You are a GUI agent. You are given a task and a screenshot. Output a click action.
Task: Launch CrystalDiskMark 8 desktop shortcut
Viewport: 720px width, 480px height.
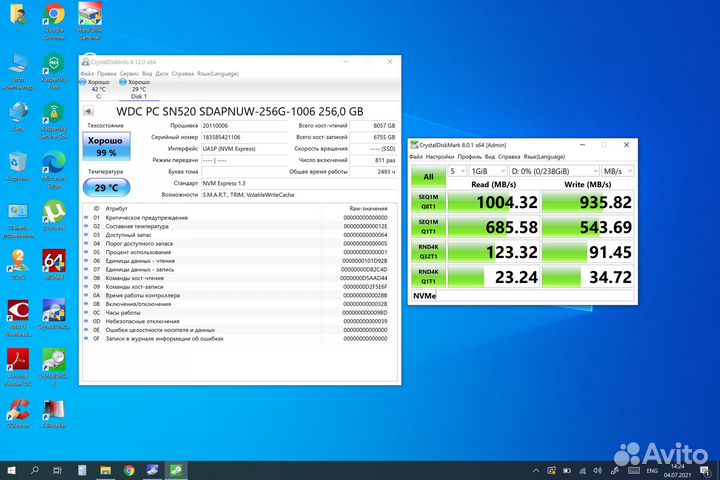click(54, 367)
